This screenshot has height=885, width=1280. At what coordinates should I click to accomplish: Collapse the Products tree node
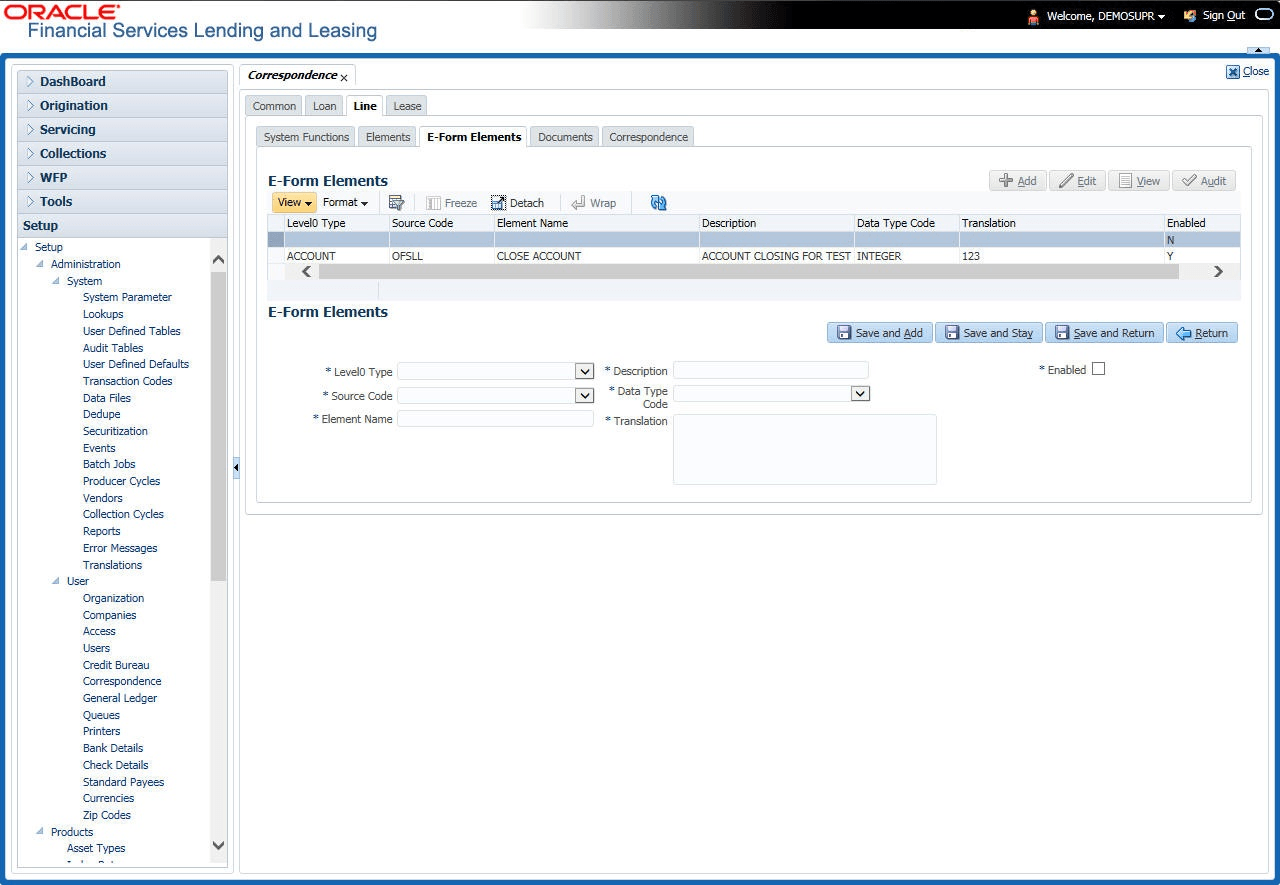pos(41,832)
